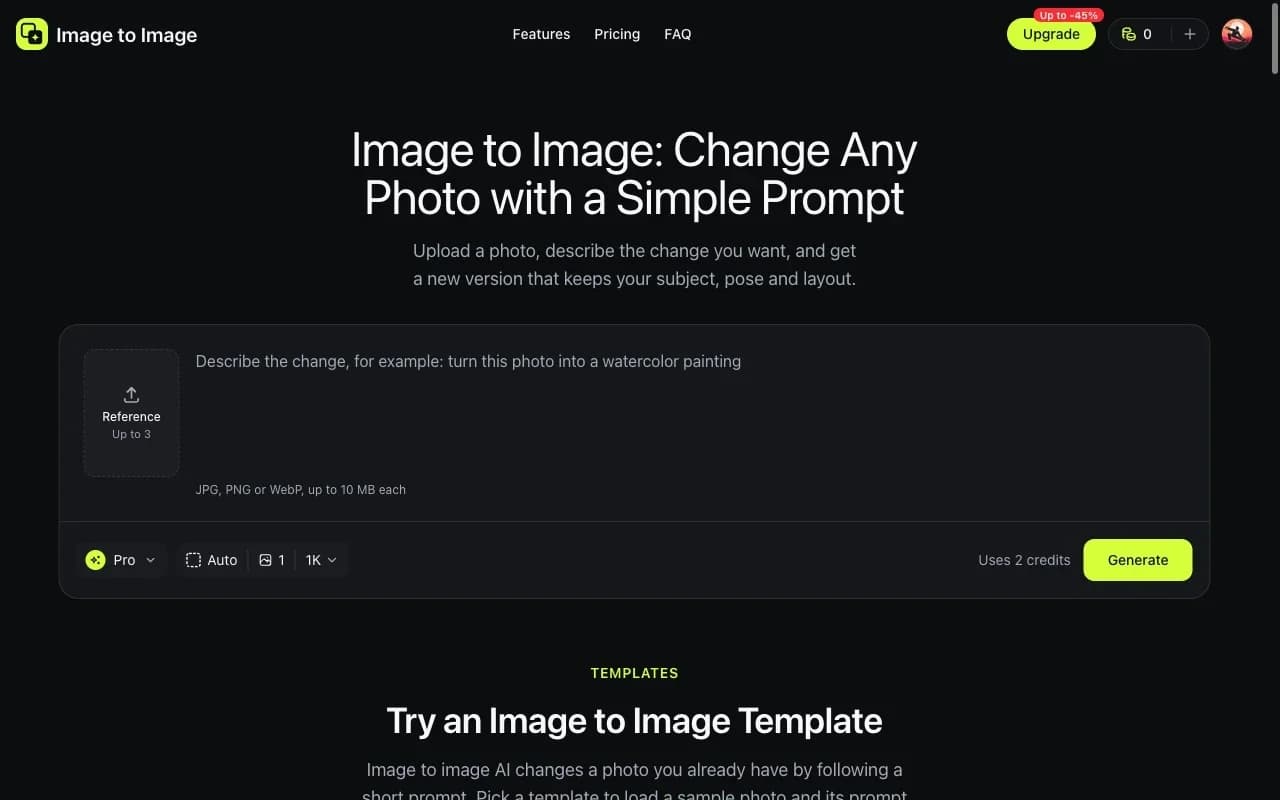Click the Image to Image logo icon

pyautogui.click(x=32, y=34)
